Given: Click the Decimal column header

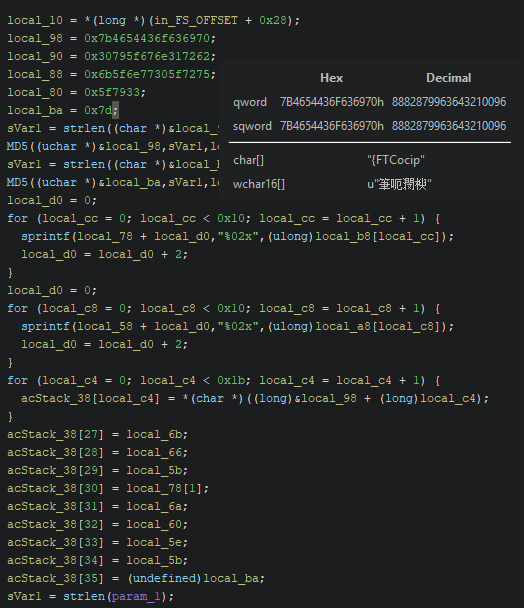Looking at the screenshot, I should pos(449,78).
